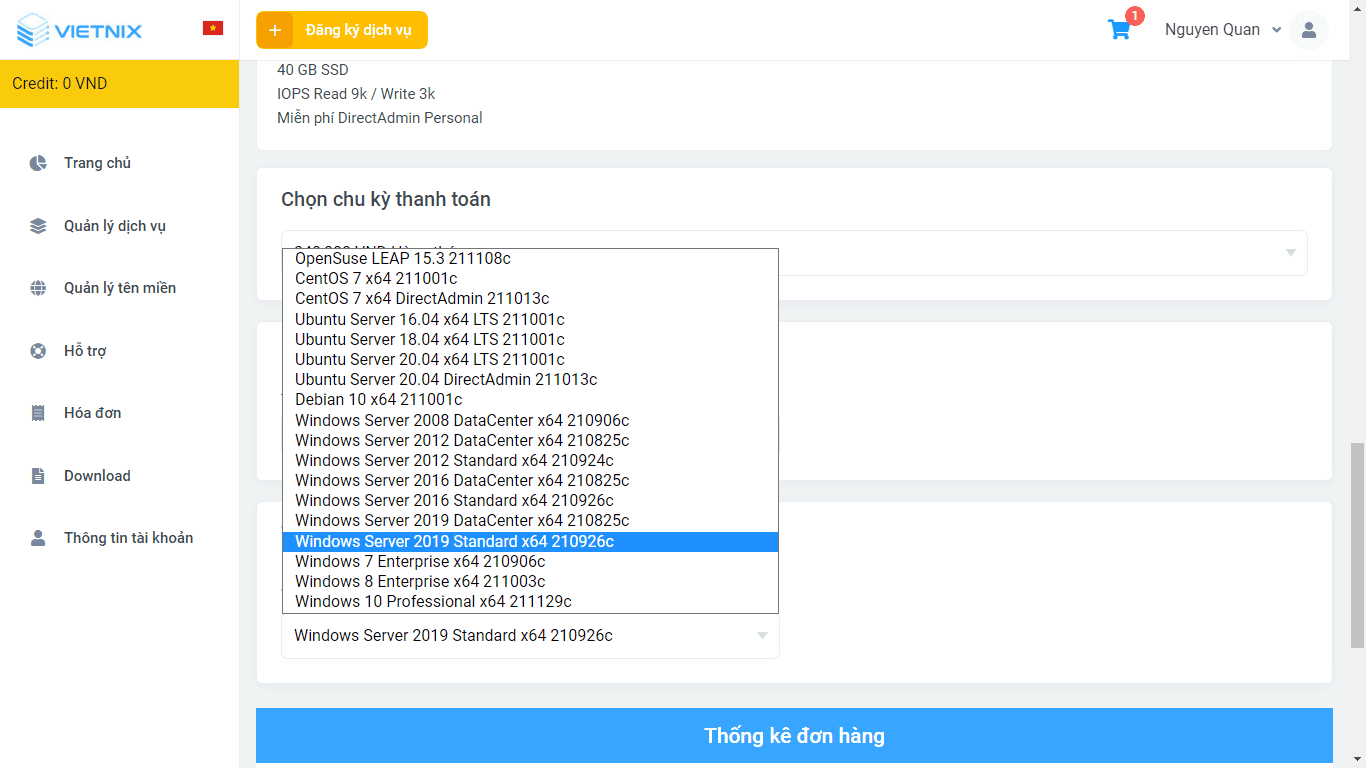This screenshot has height=768, width=1366.
Task: Expand the billing cycle dropdown arrow
Action: [x=1290, y=252]
